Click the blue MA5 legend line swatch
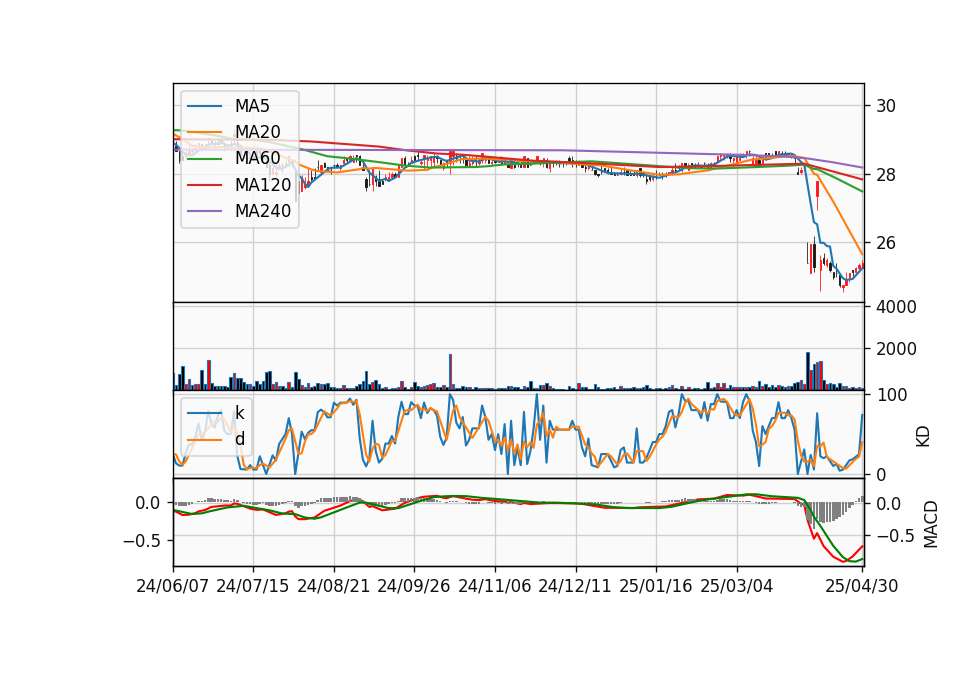 (204, 107)
